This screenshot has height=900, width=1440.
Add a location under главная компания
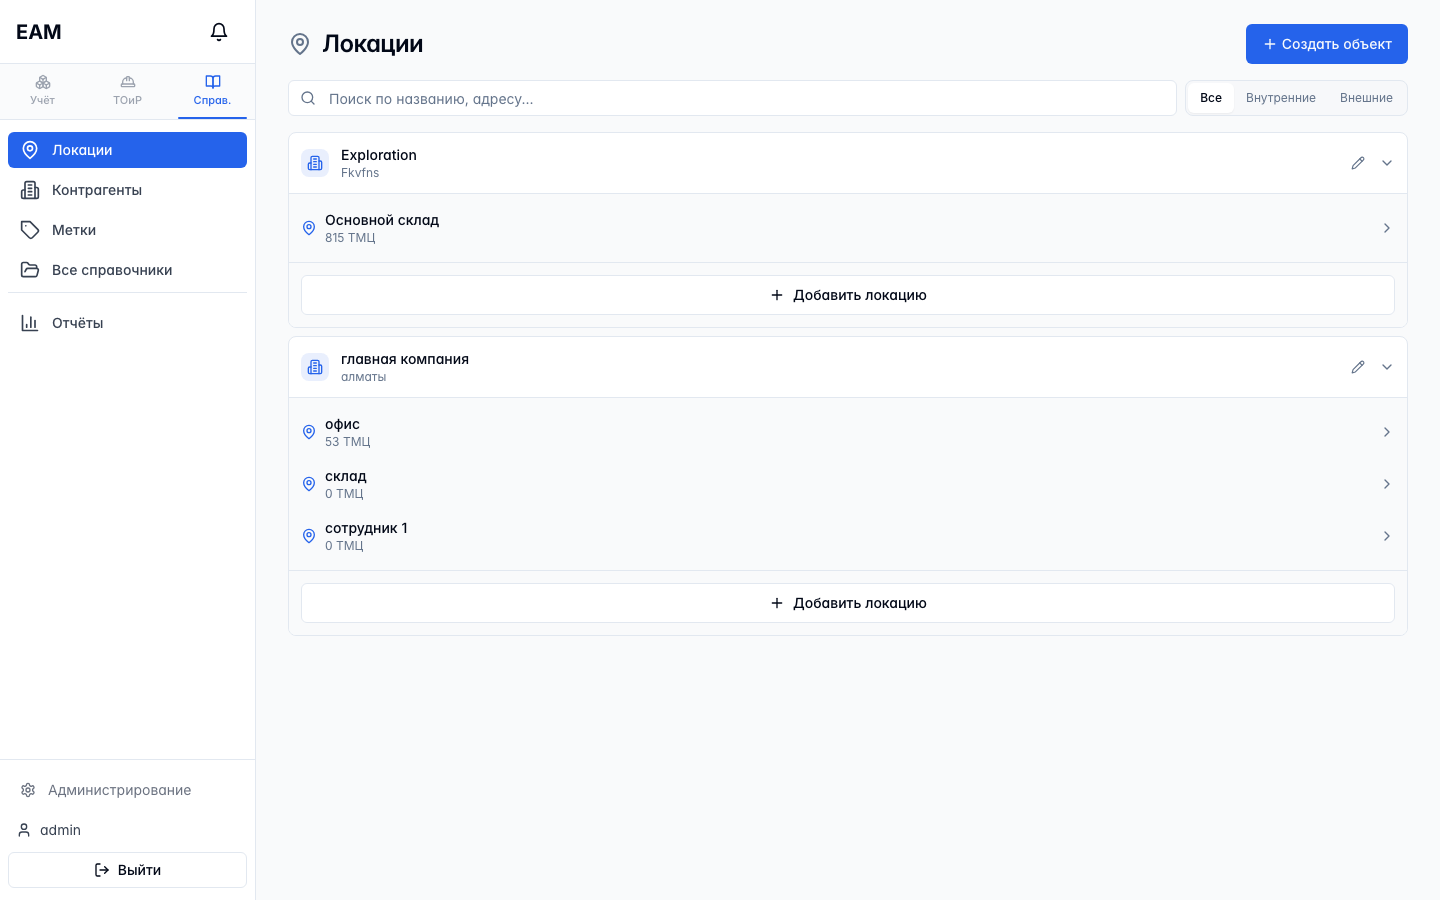click(x=848, y=603)
